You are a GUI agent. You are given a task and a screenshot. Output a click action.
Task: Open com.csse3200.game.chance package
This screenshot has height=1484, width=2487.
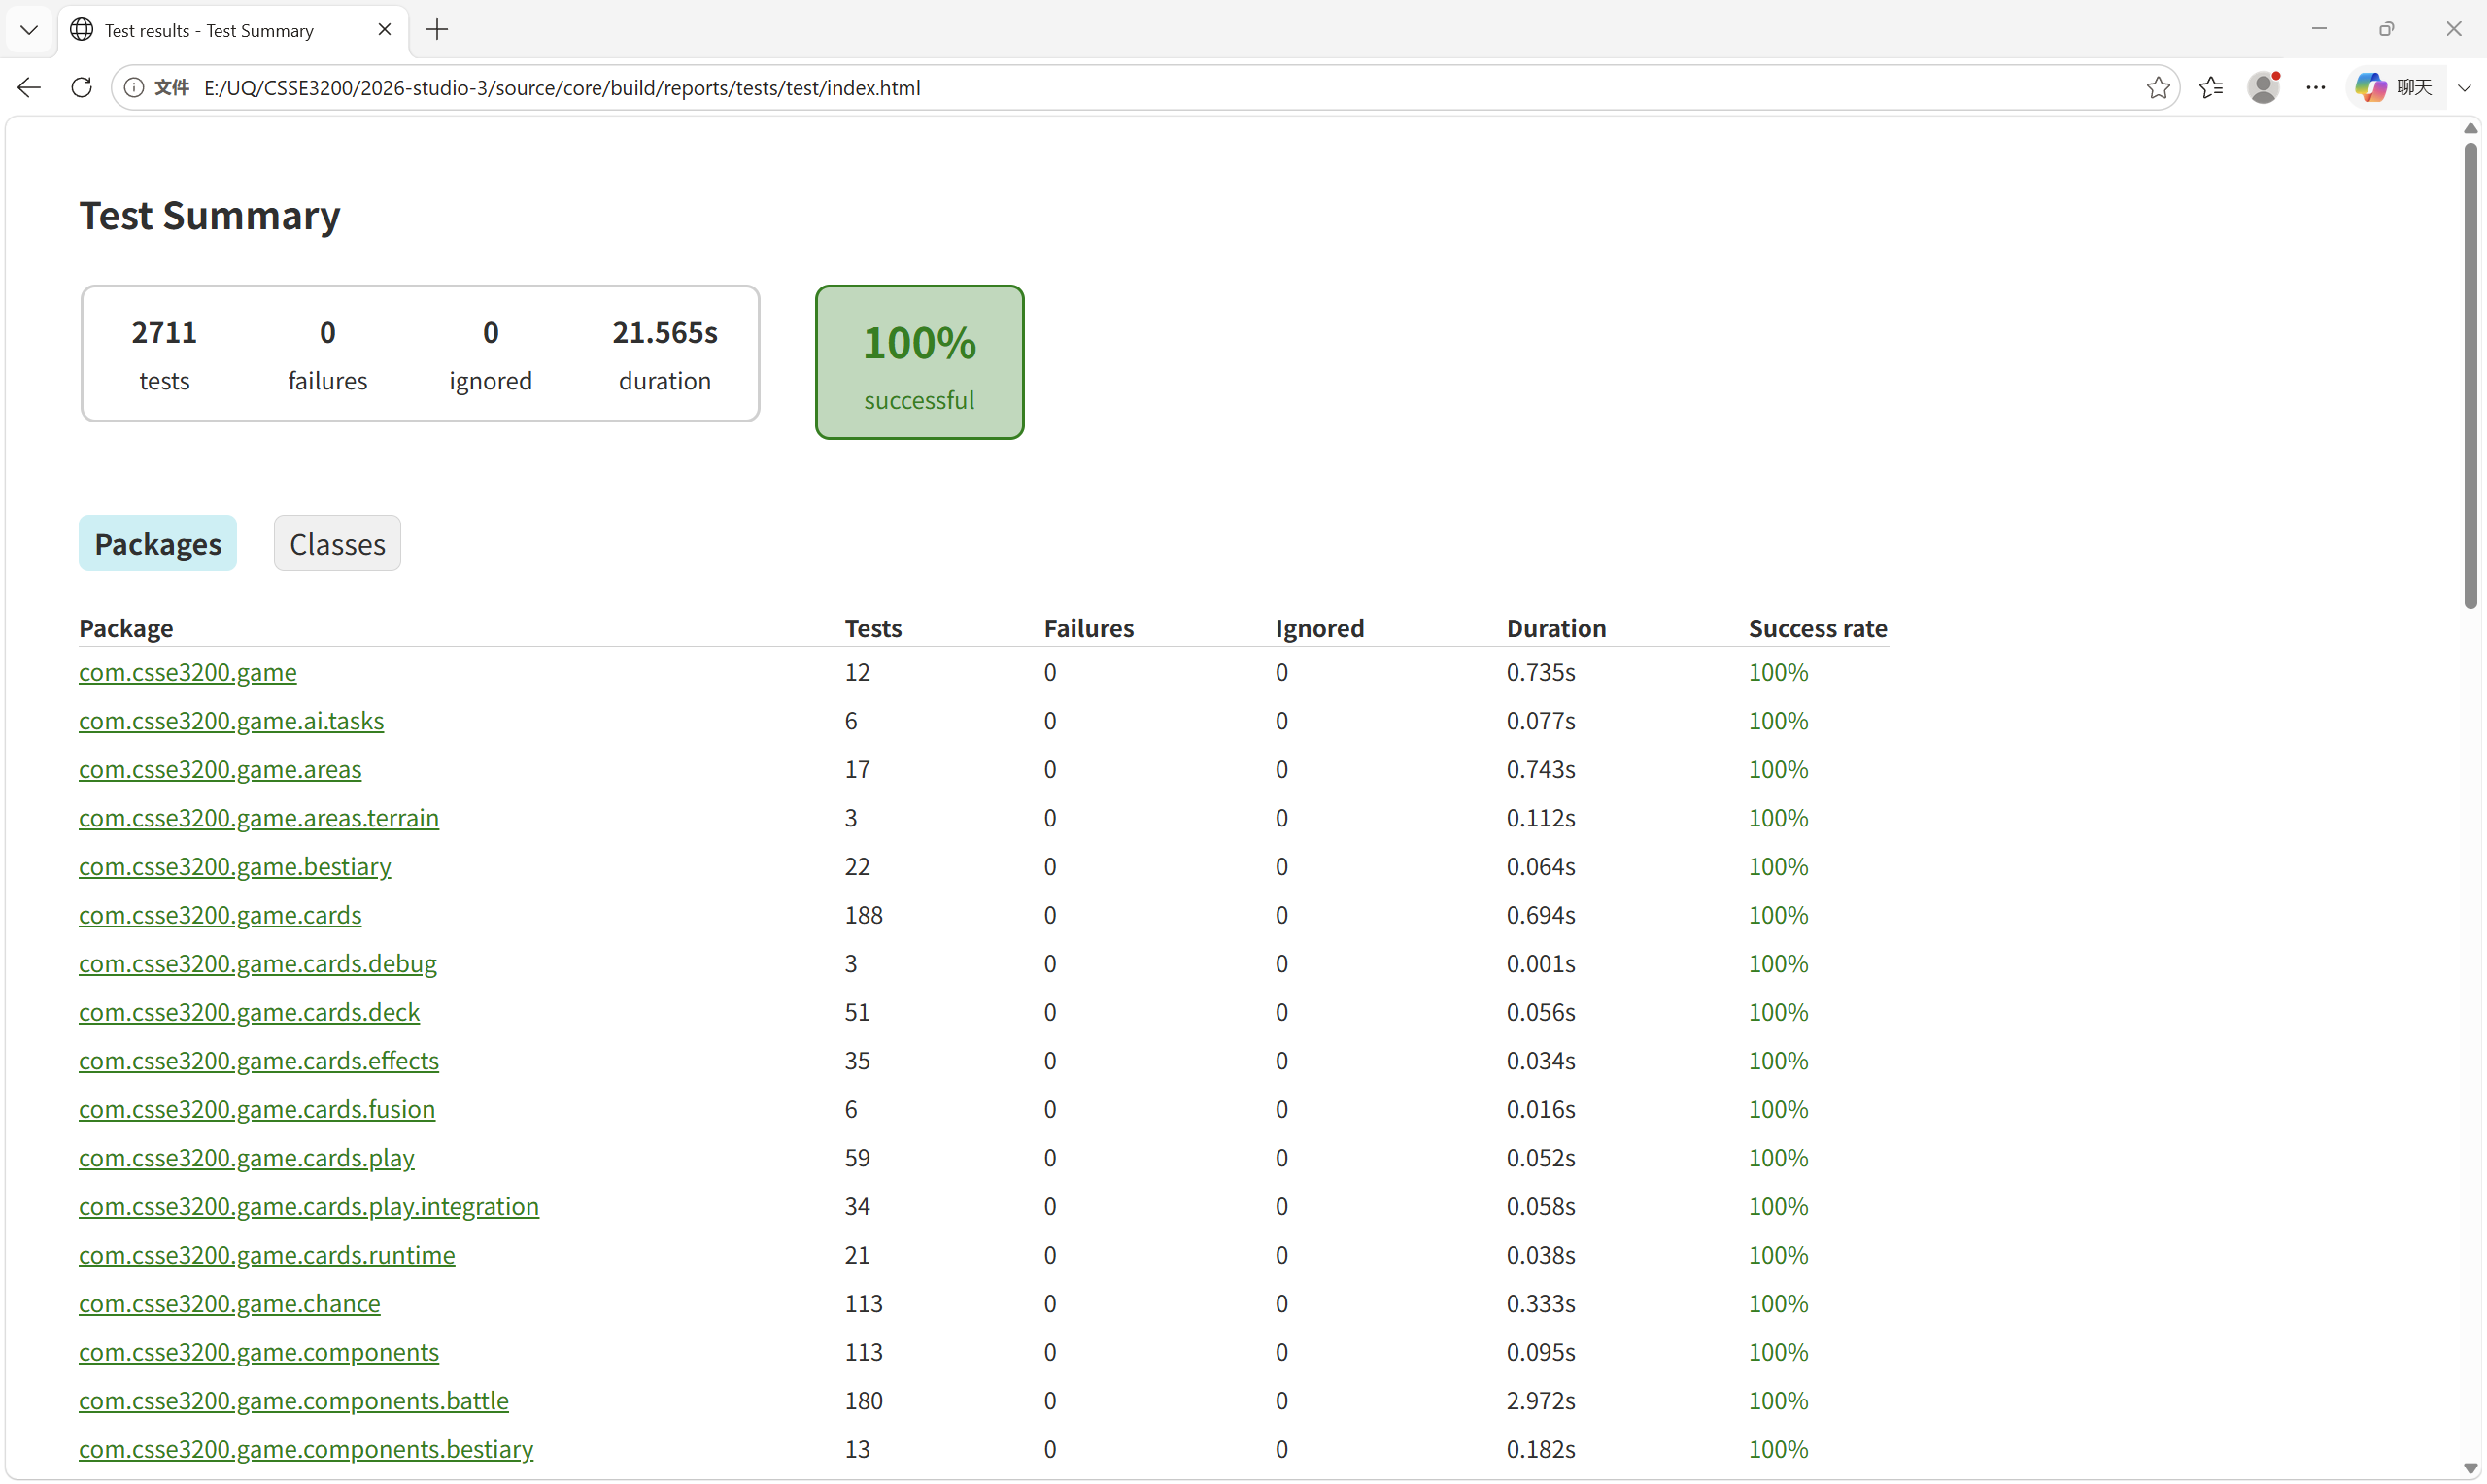[x=229, y=1303]
